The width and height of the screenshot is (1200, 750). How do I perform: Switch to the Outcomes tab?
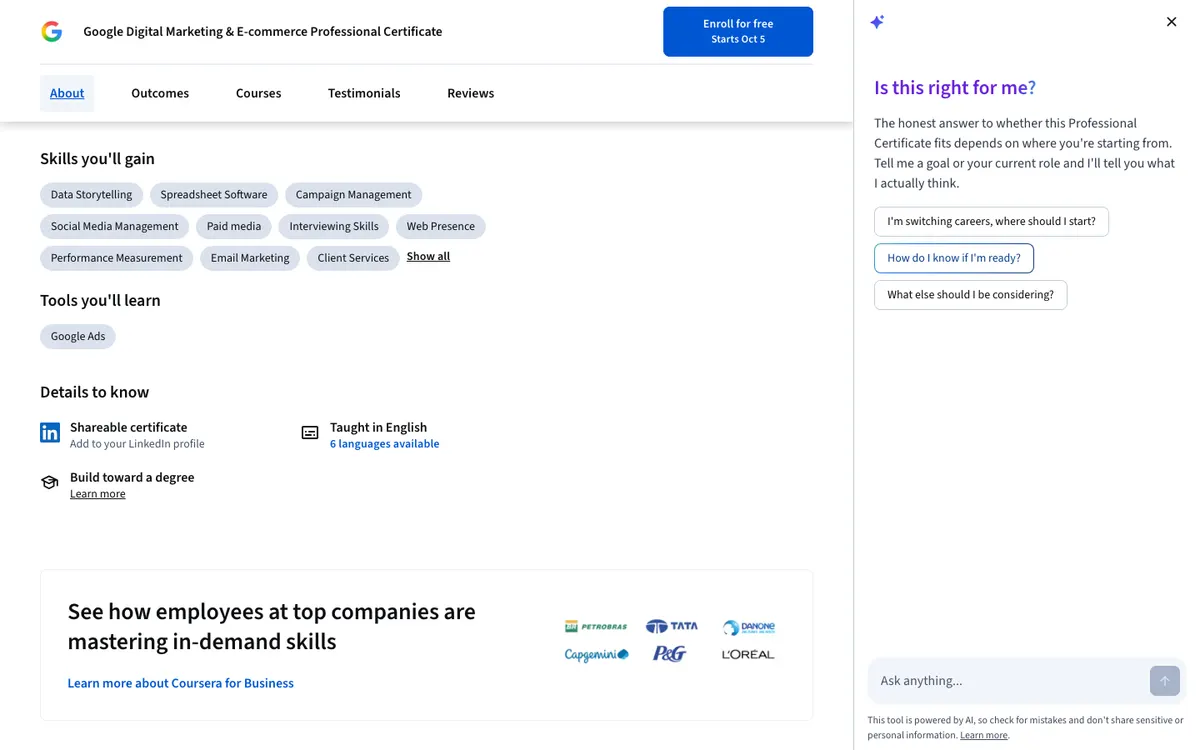tap(160, 93)
